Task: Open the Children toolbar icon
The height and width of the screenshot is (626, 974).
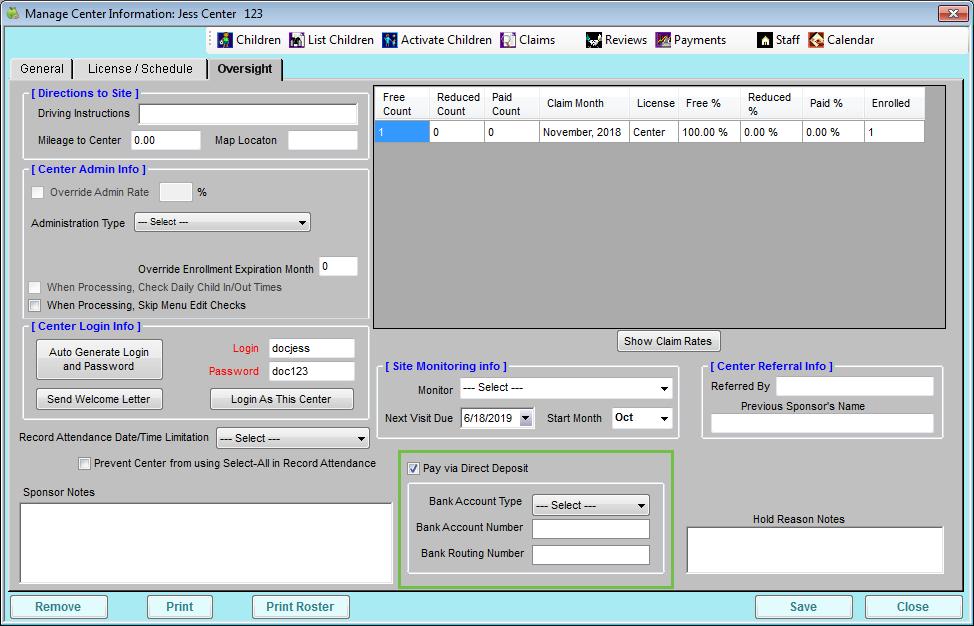Action: (x=225, y=40)
